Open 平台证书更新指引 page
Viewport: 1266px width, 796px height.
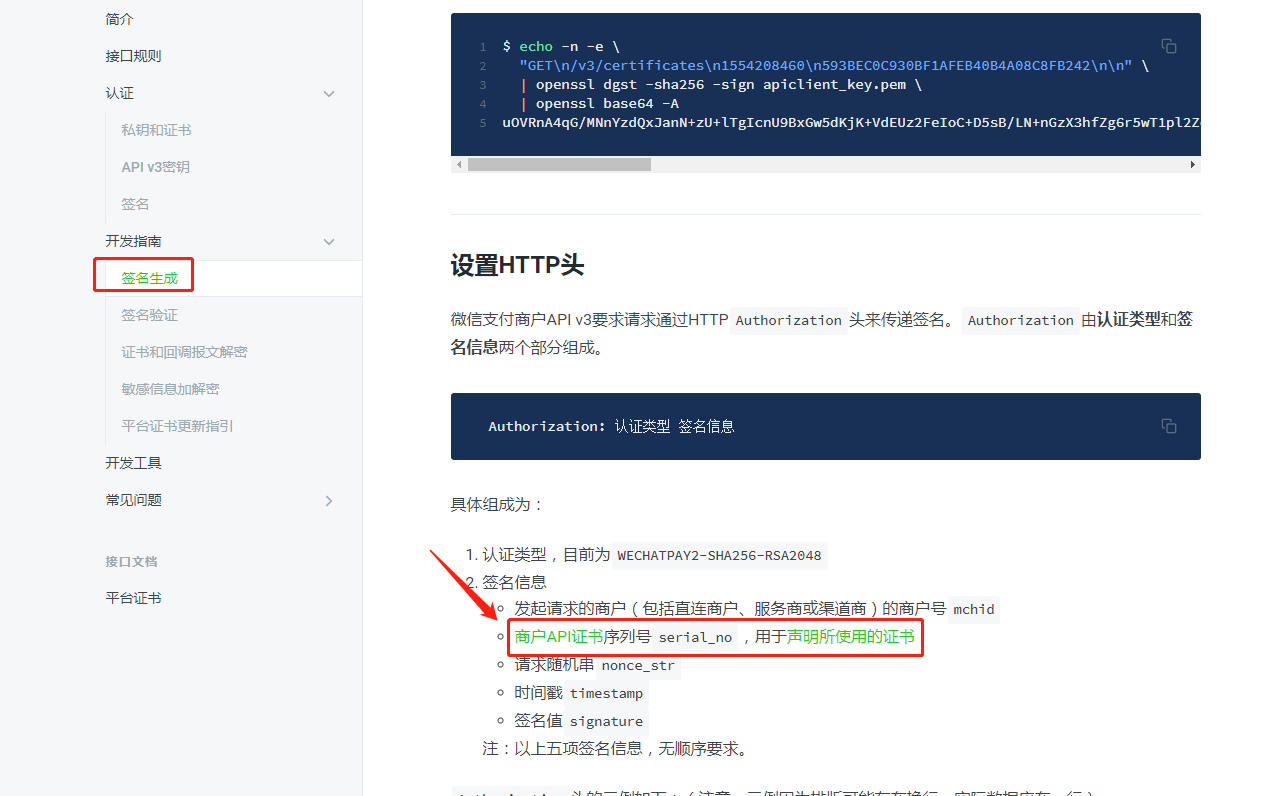(177, 426)
